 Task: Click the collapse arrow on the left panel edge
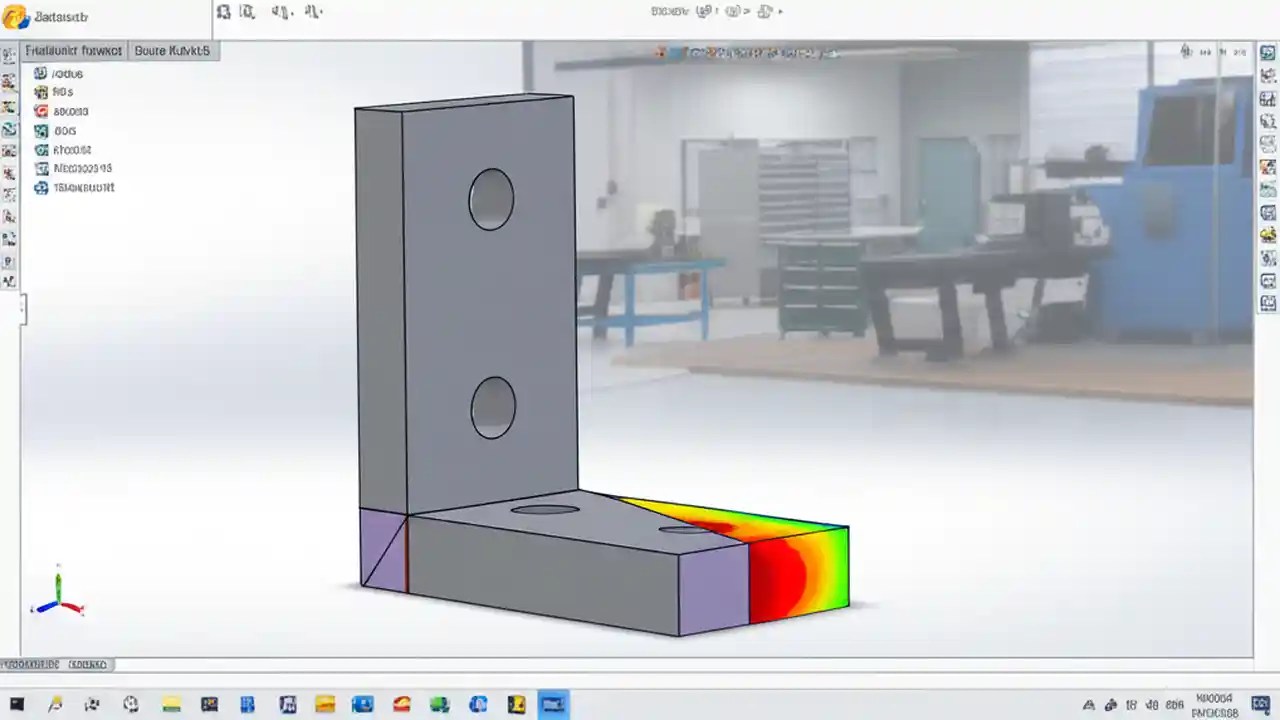click(x=22, y=310)
